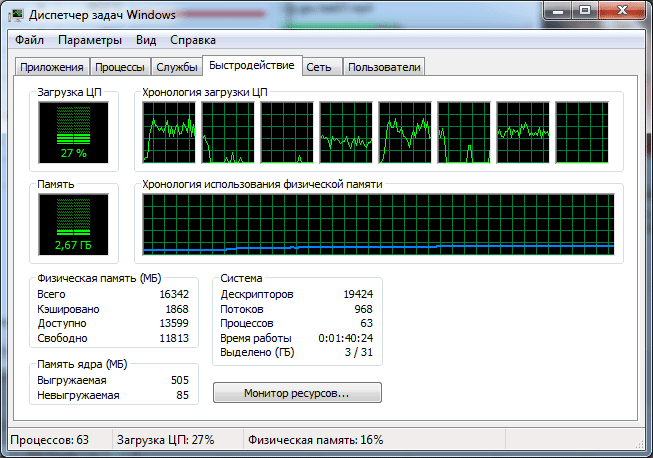Screen dimensions: 653x458
Task: Click status bar text Загрузка ЦП: 27%
Action: [165, 440]
